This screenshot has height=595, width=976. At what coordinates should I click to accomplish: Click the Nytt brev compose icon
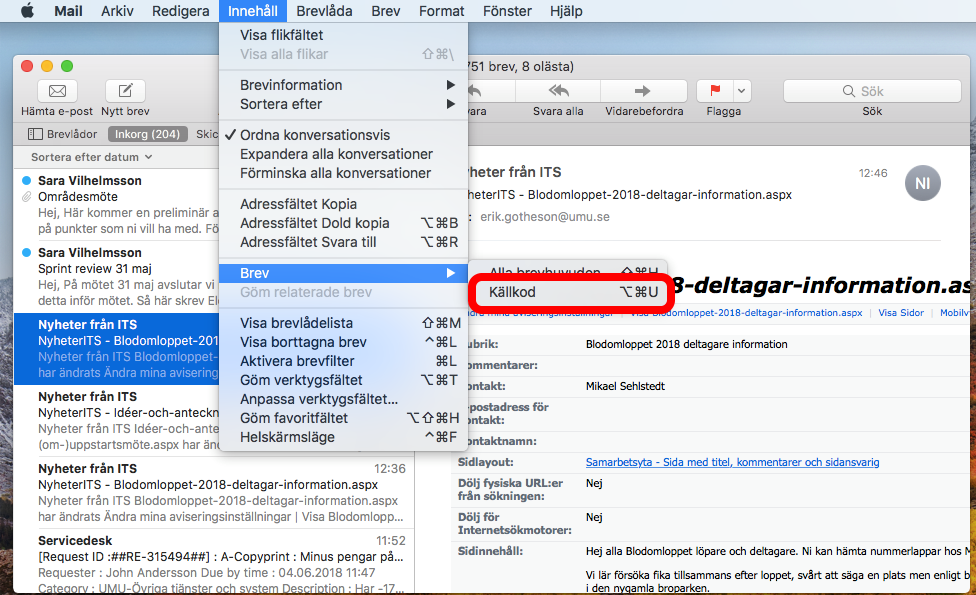tap(125, 91)
